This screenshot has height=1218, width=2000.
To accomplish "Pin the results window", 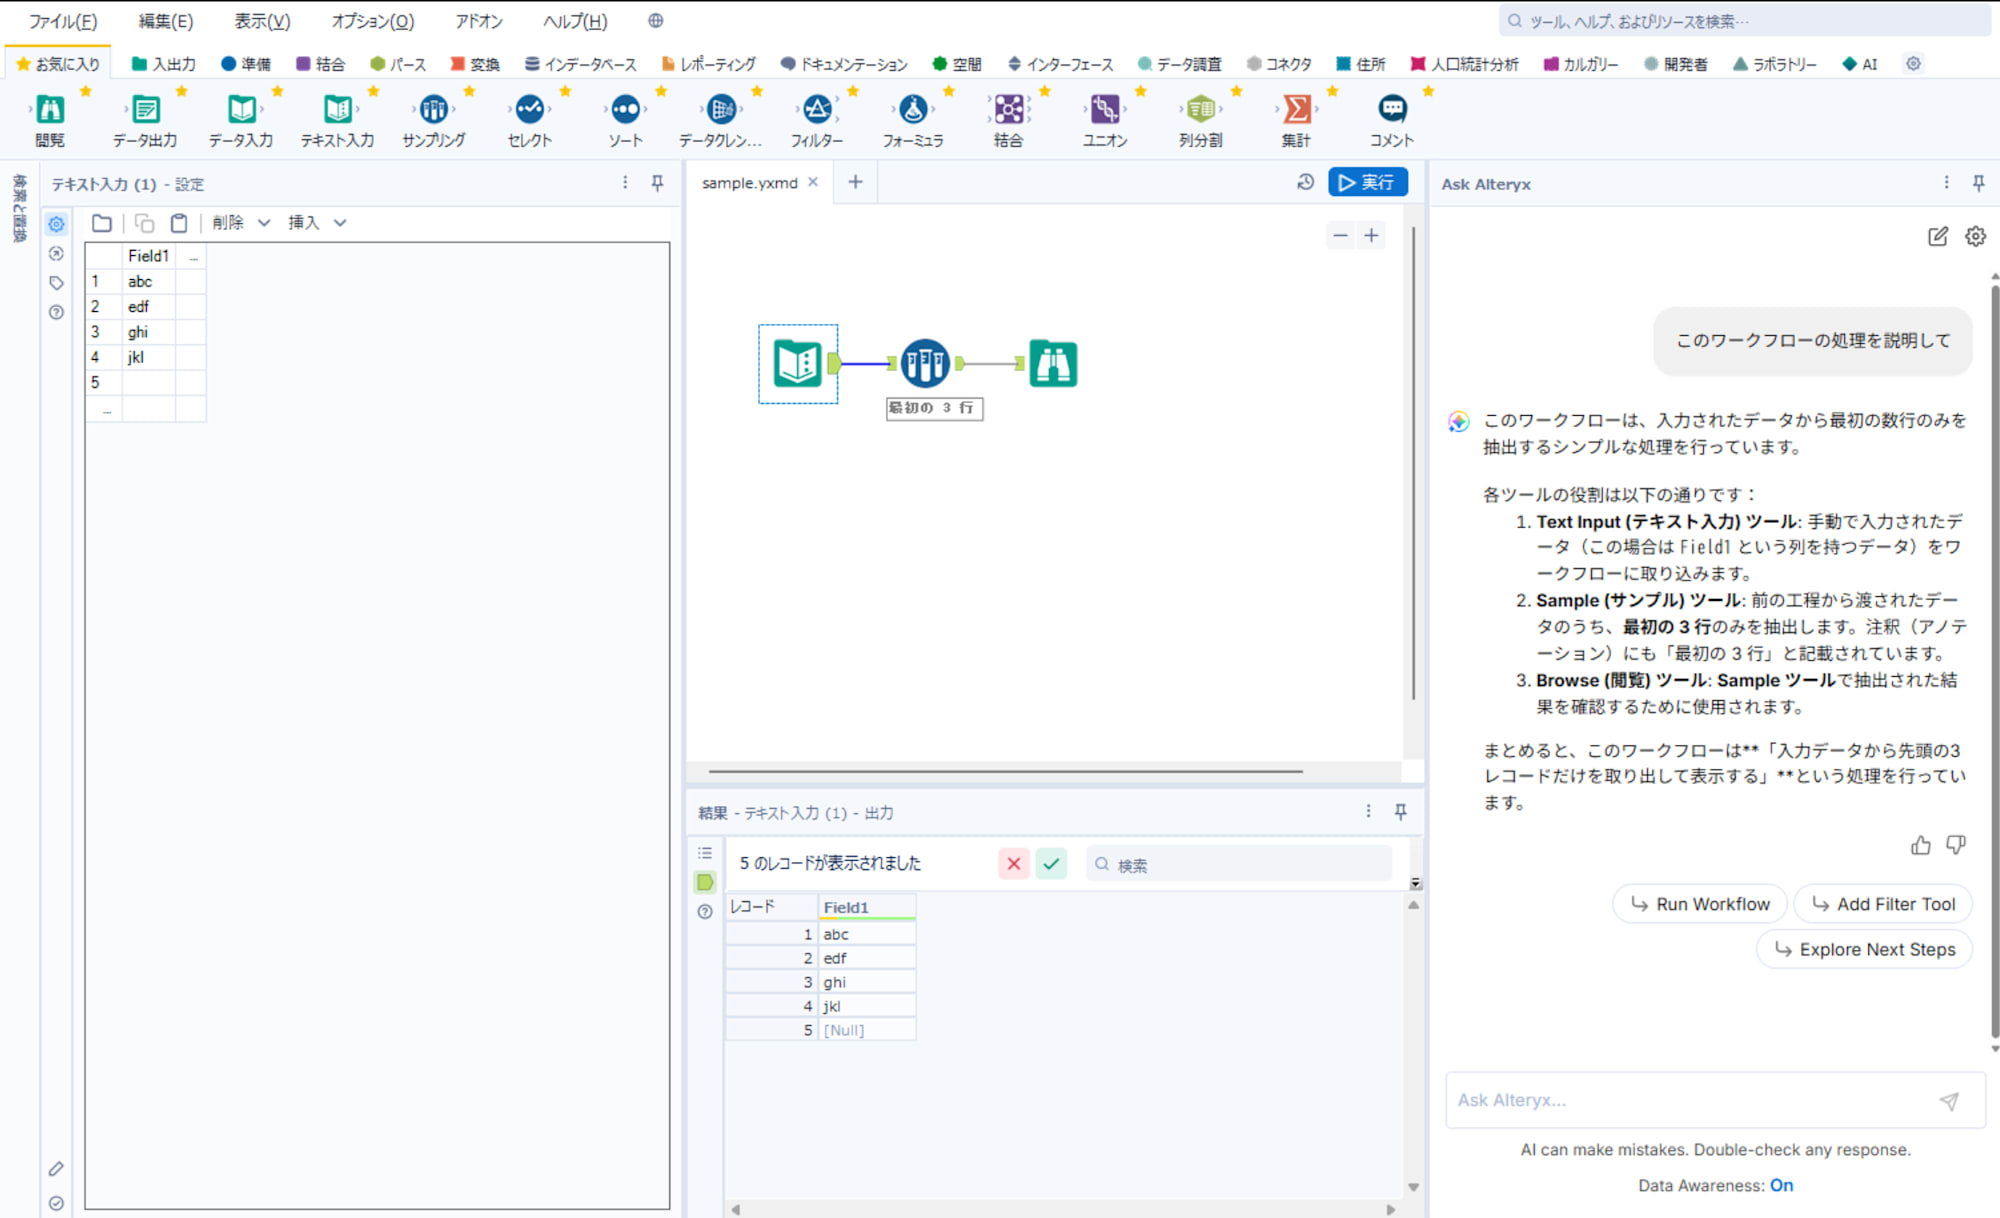I will [x=1400, y=812].
